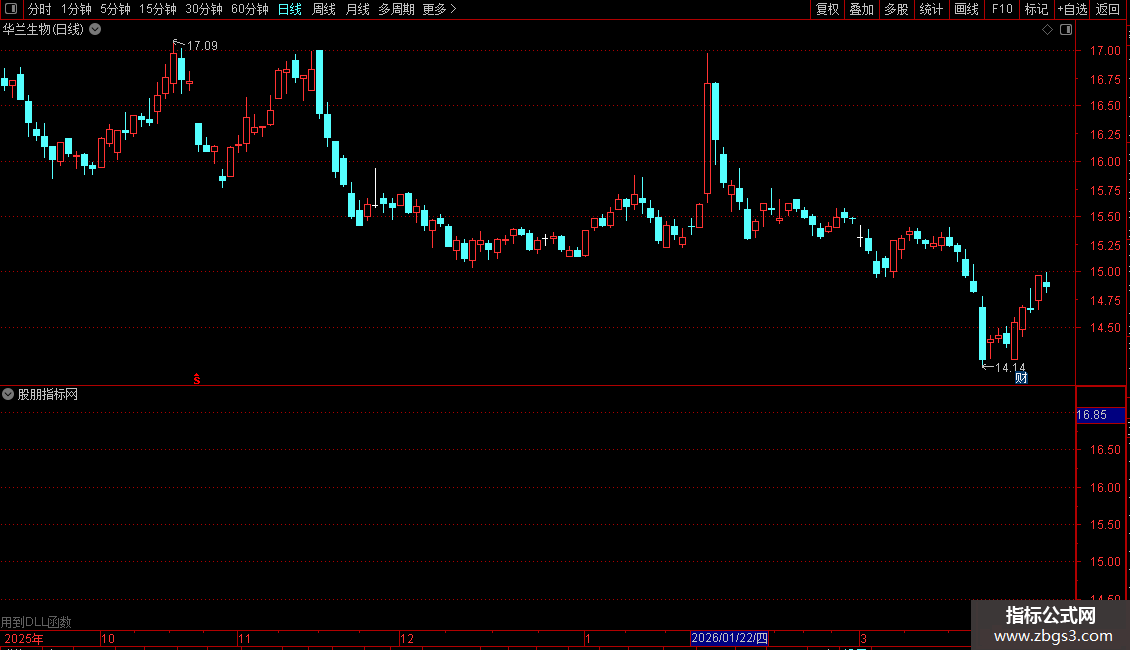Click the 2025年 year label on timeline

pyautogui.click(x=24, y=638)
